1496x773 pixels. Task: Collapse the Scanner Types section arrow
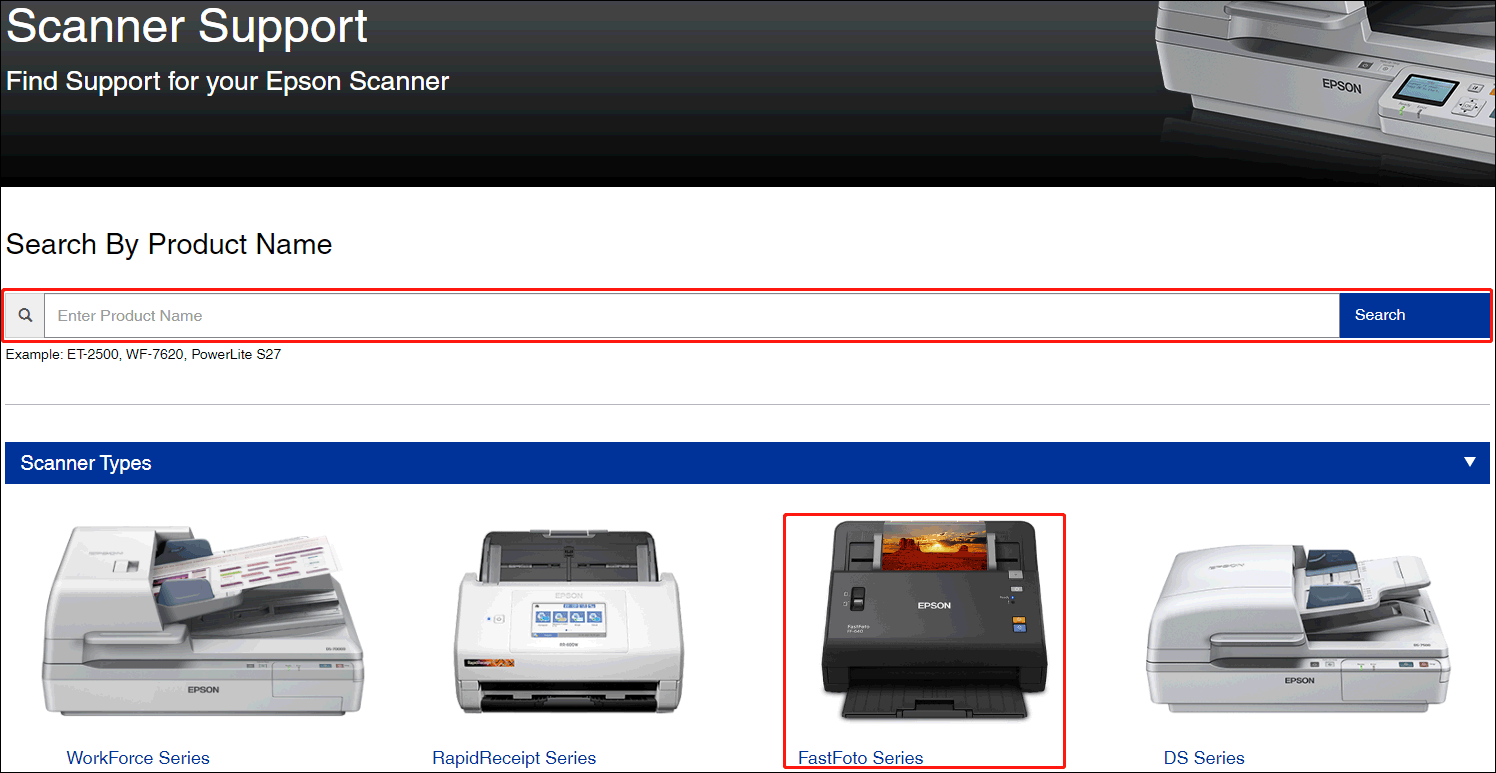coord(1469,462)
